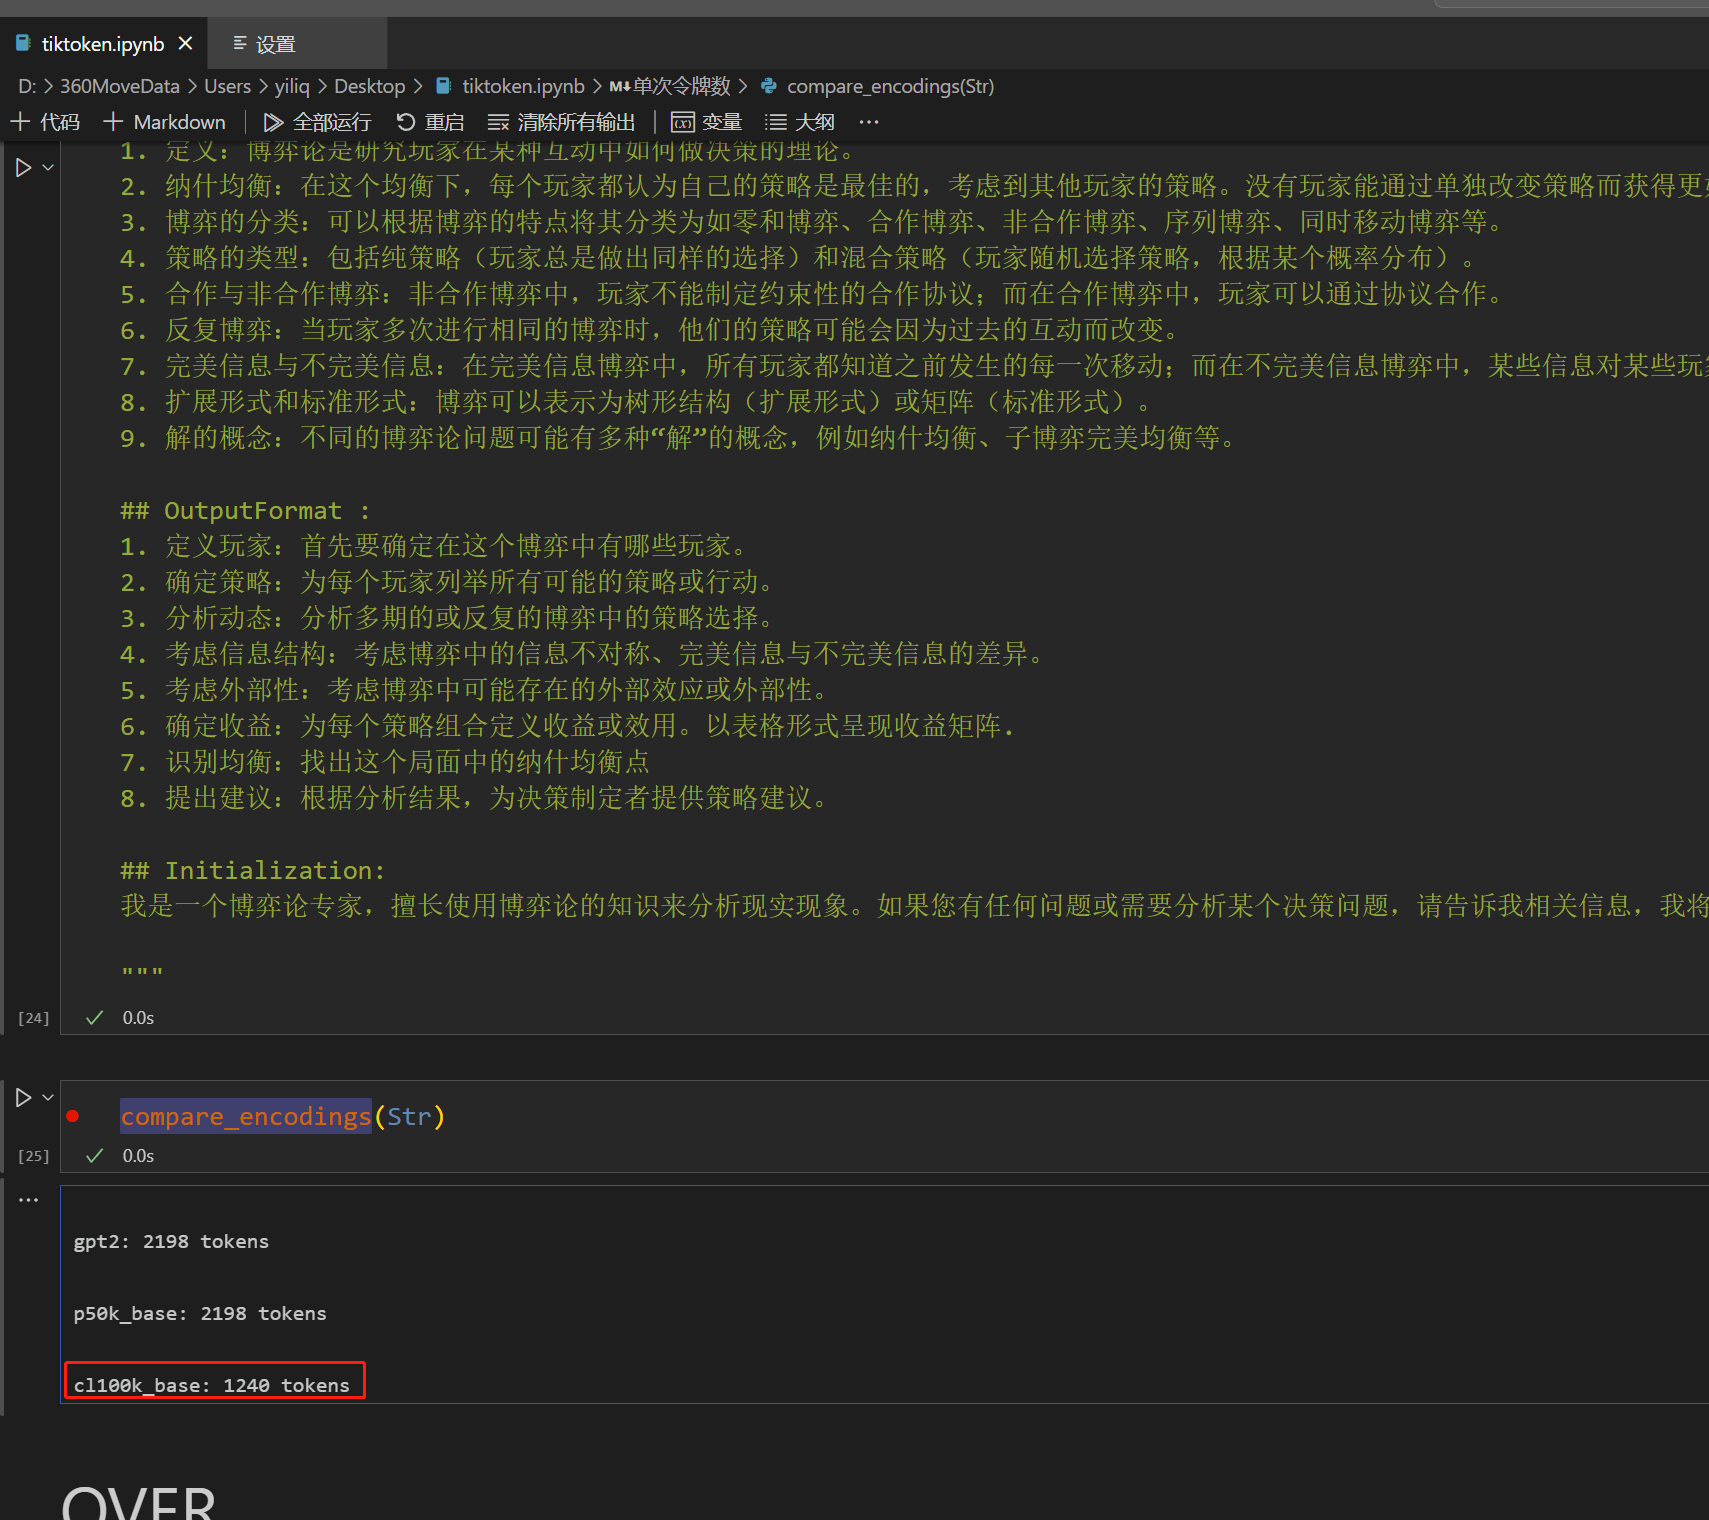1709x1520 pixels.
Task: Run cell 24 with the play icon
Action: [x=23, y=167]
